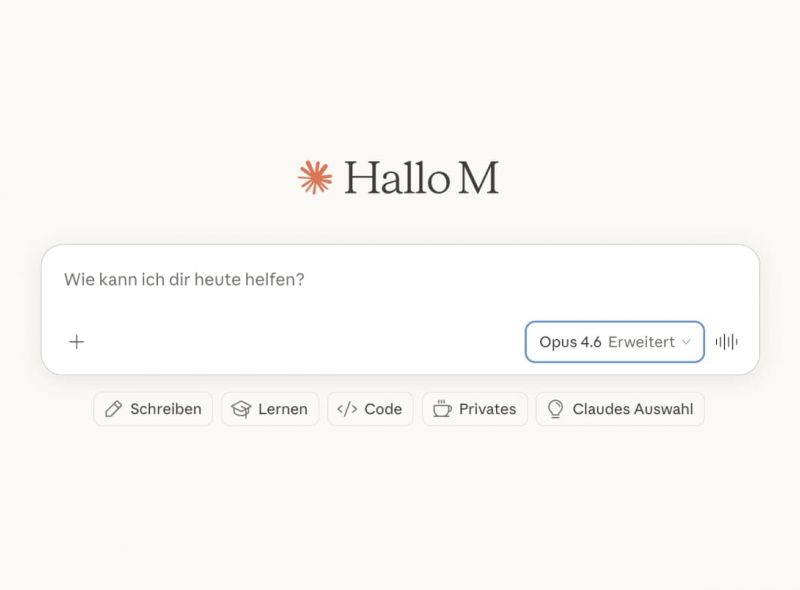Click the lightbulb icon beside Claudes Auswahl

coord(555,409)
